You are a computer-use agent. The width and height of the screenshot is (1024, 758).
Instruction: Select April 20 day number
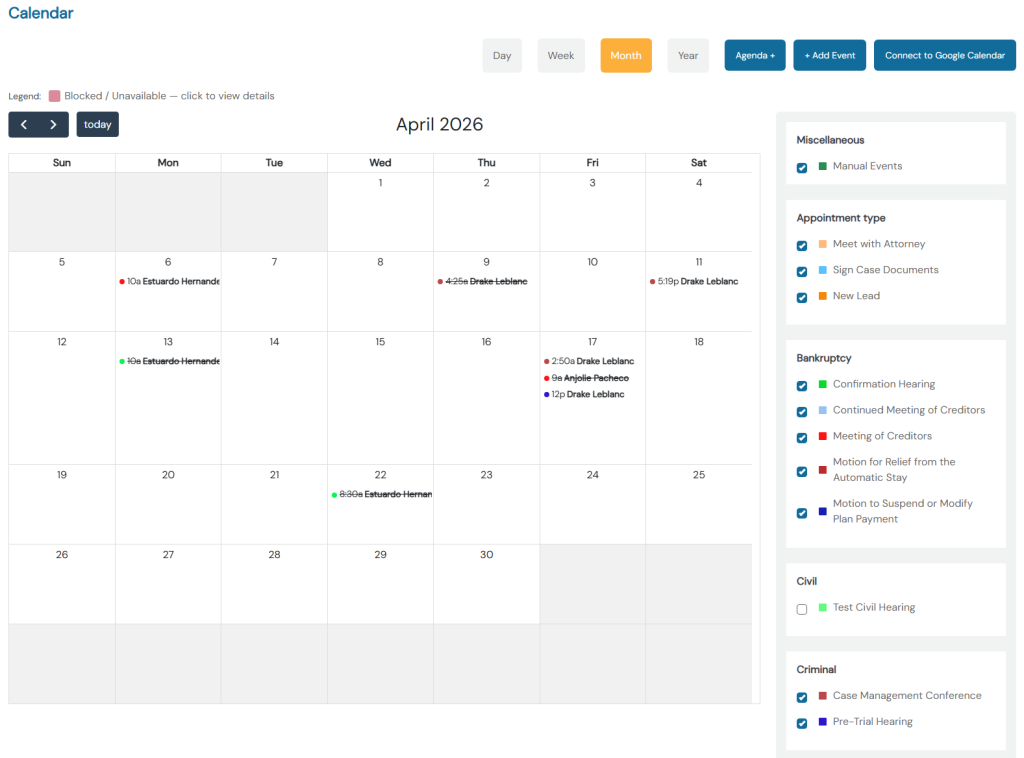tap(168, 475)
